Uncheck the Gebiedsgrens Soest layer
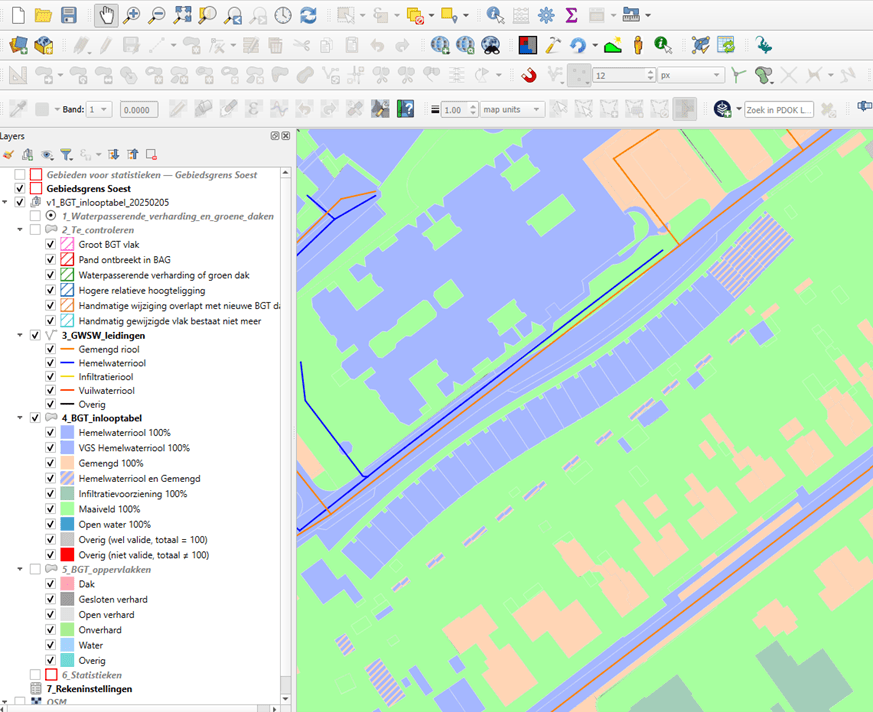Screen dimensions: 873x712 [x=20, y=188]
